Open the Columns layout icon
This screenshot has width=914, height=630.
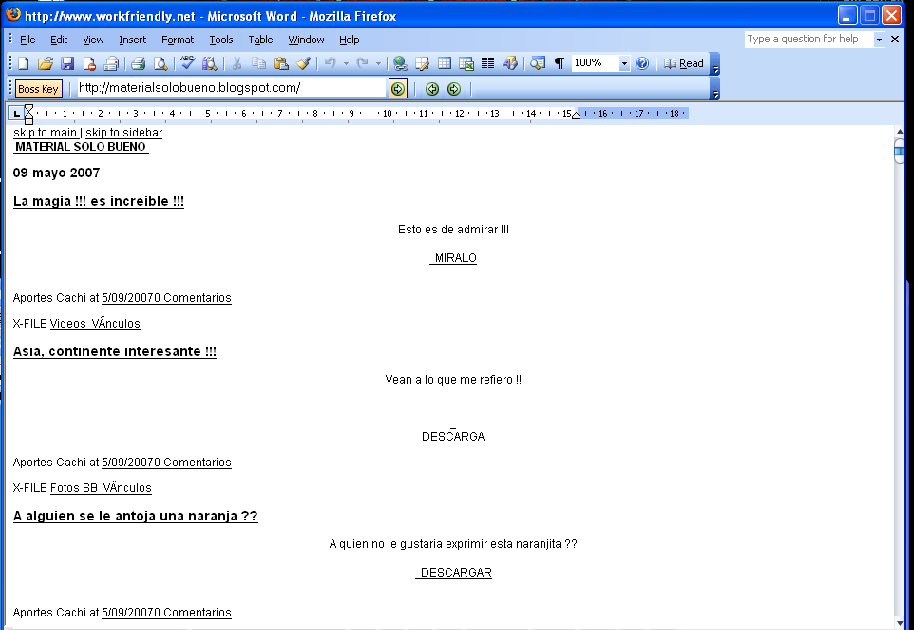pos(487,62)
